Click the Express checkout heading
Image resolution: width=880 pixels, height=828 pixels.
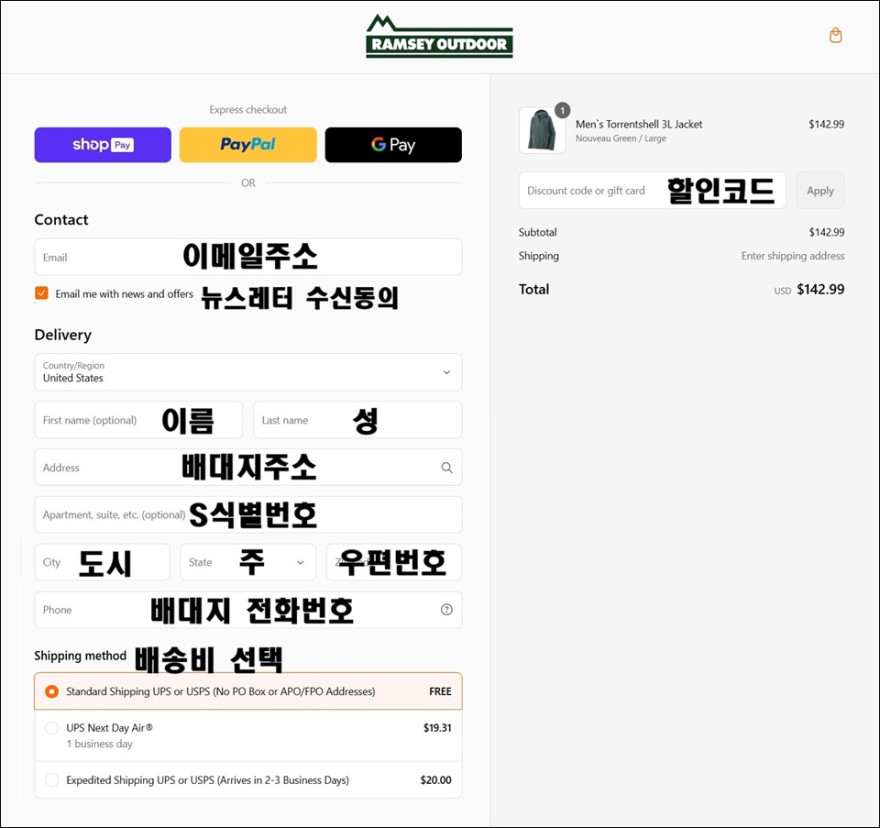(x=248, y=109)
